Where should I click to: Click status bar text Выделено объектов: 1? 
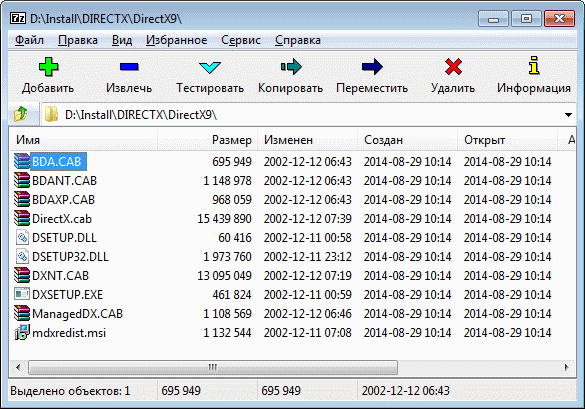(70, 391)
